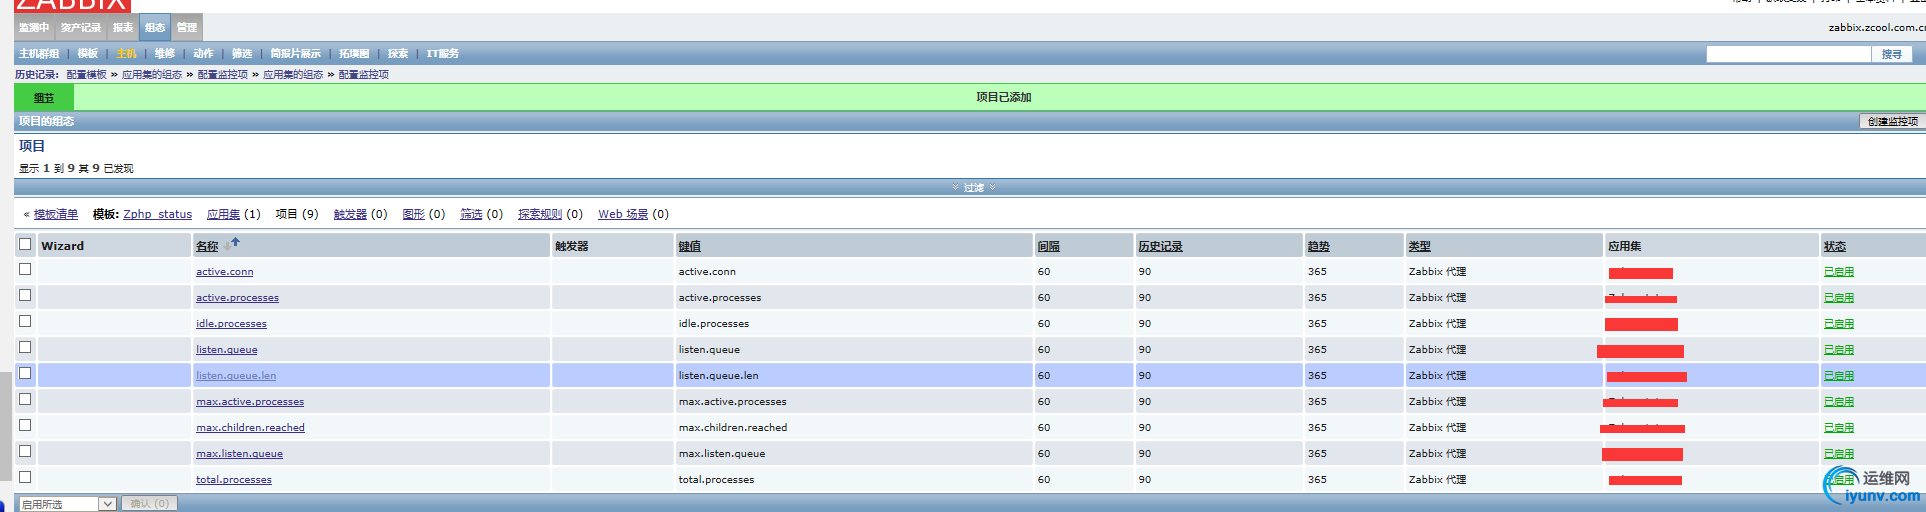Go to 主机 submenu

coord(126,54)
